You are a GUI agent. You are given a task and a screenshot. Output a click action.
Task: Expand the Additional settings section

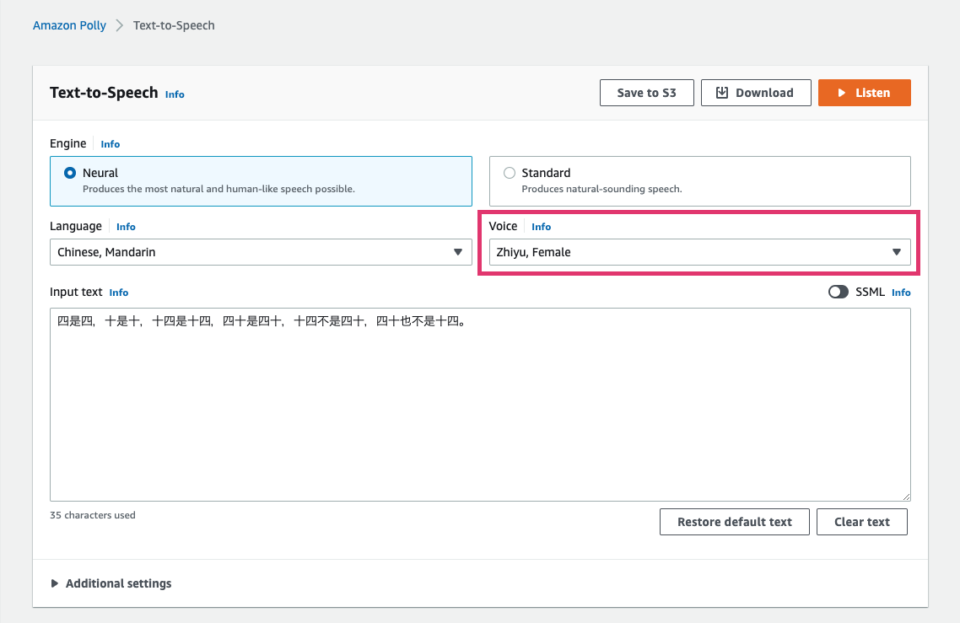(x=111, y=583)
